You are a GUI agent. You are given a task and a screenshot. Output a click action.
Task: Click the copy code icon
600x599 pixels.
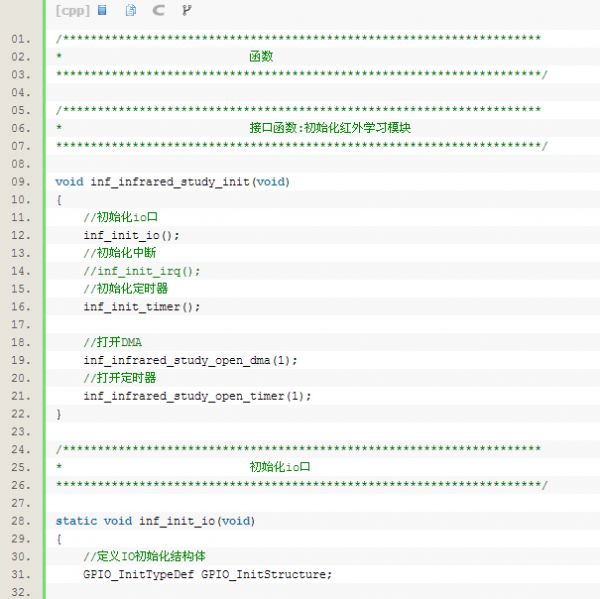(x=131, y=11)
